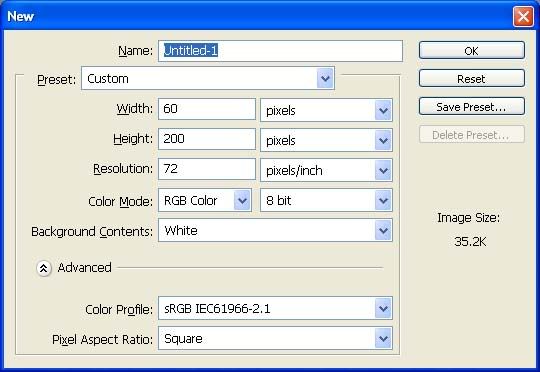The image size is (540, 372).
Task: Click the Delete Preset button
Action: pyautogui.click(x=472, y=134)
